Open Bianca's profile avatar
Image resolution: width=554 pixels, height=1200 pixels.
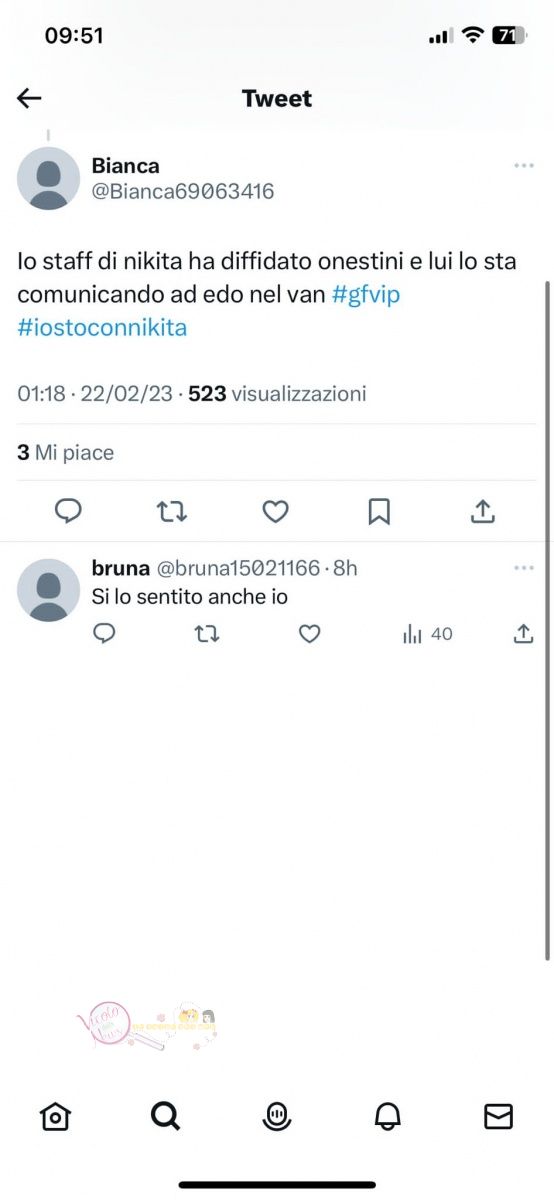coord(48,178)
